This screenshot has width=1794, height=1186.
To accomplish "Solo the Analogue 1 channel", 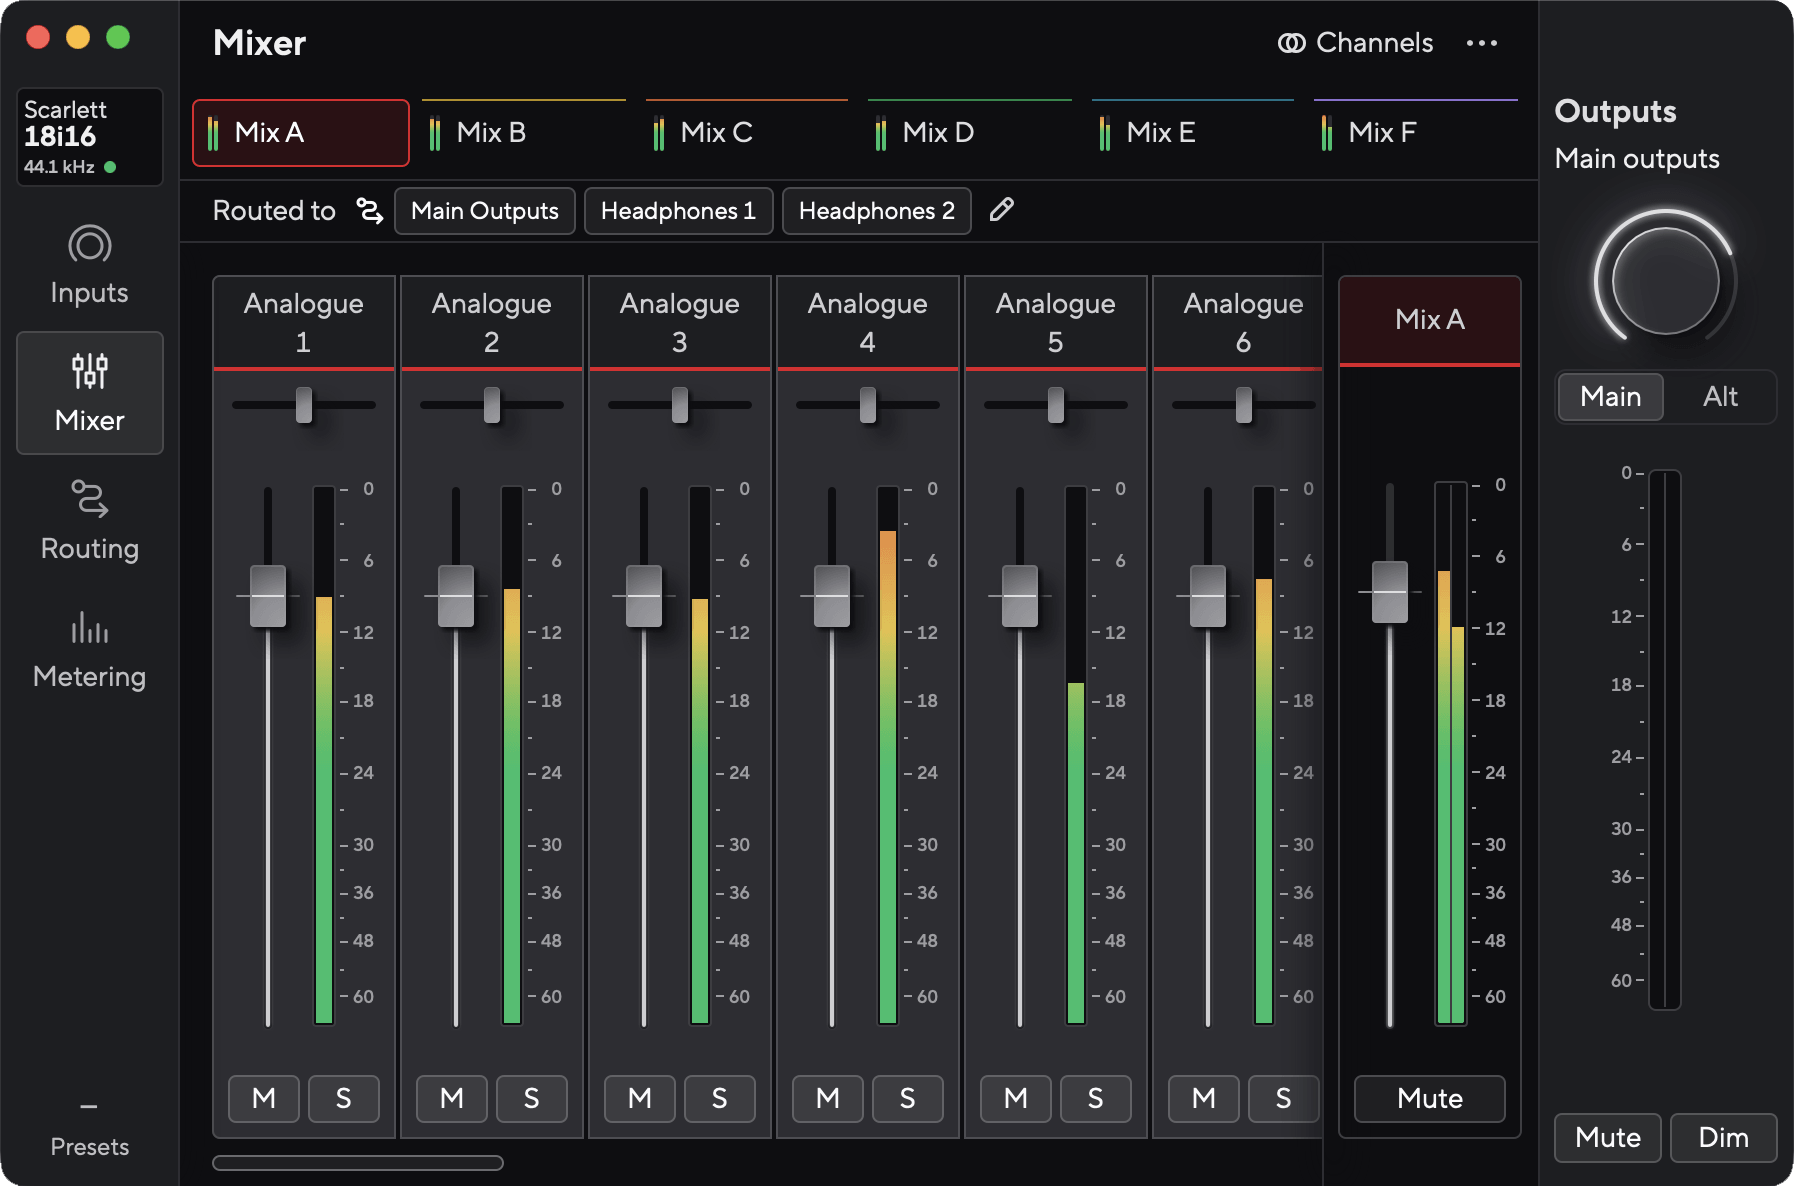I will pyautogui.click(x=343, y=1099).
